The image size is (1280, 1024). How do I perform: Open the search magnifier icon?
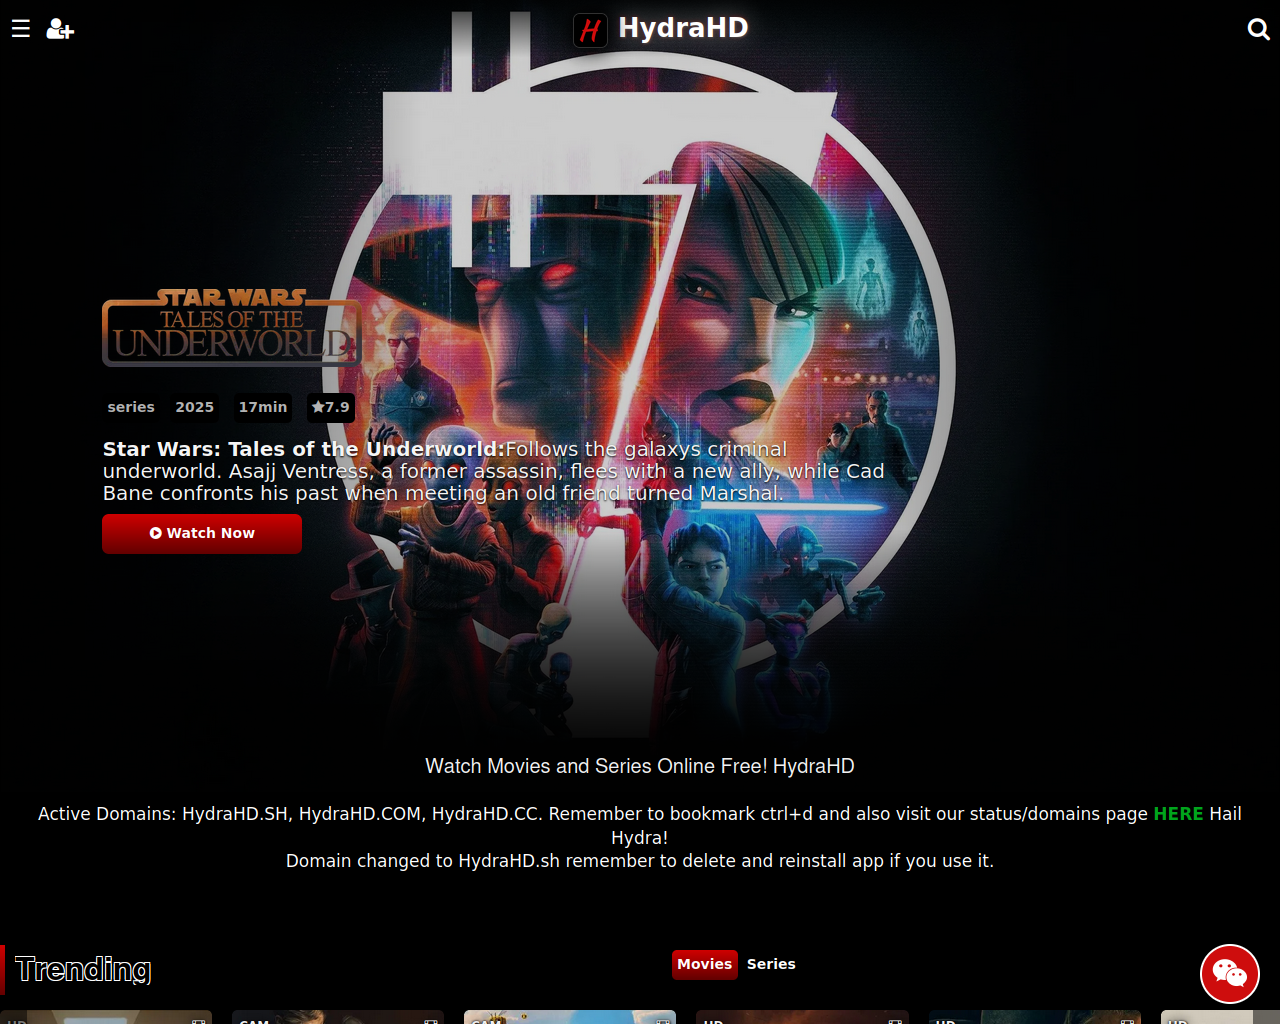point(1259,29)
